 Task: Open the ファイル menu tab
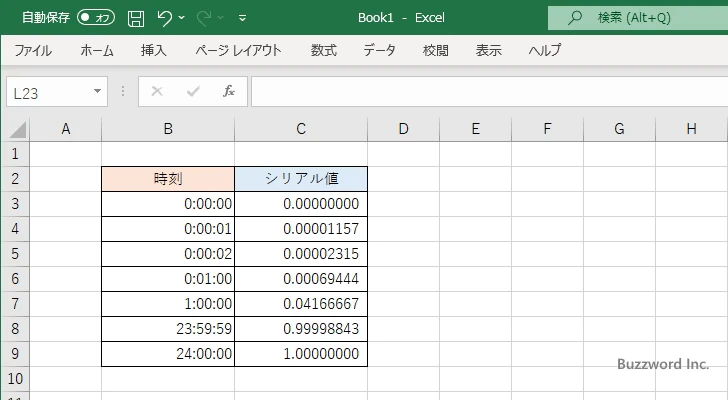(x=33, y=50)
